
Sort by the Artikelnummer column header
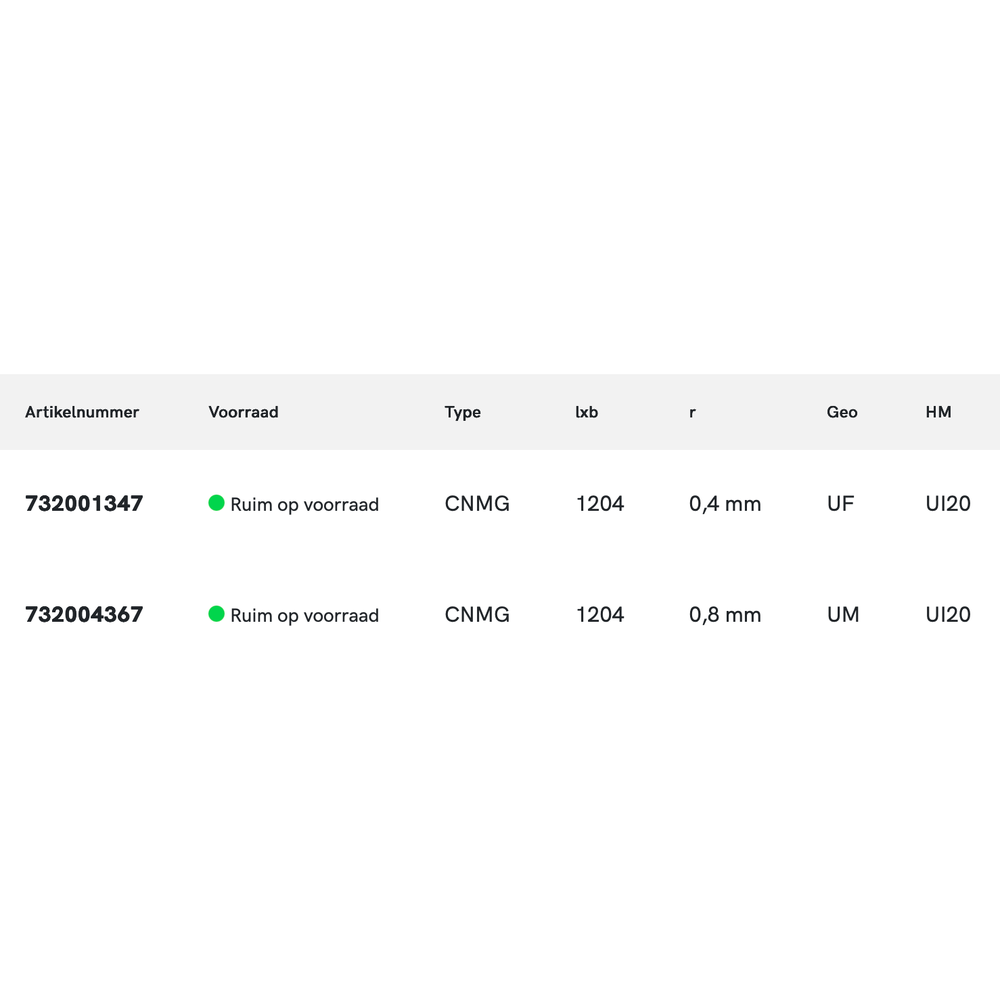click(x=82, y=412)
